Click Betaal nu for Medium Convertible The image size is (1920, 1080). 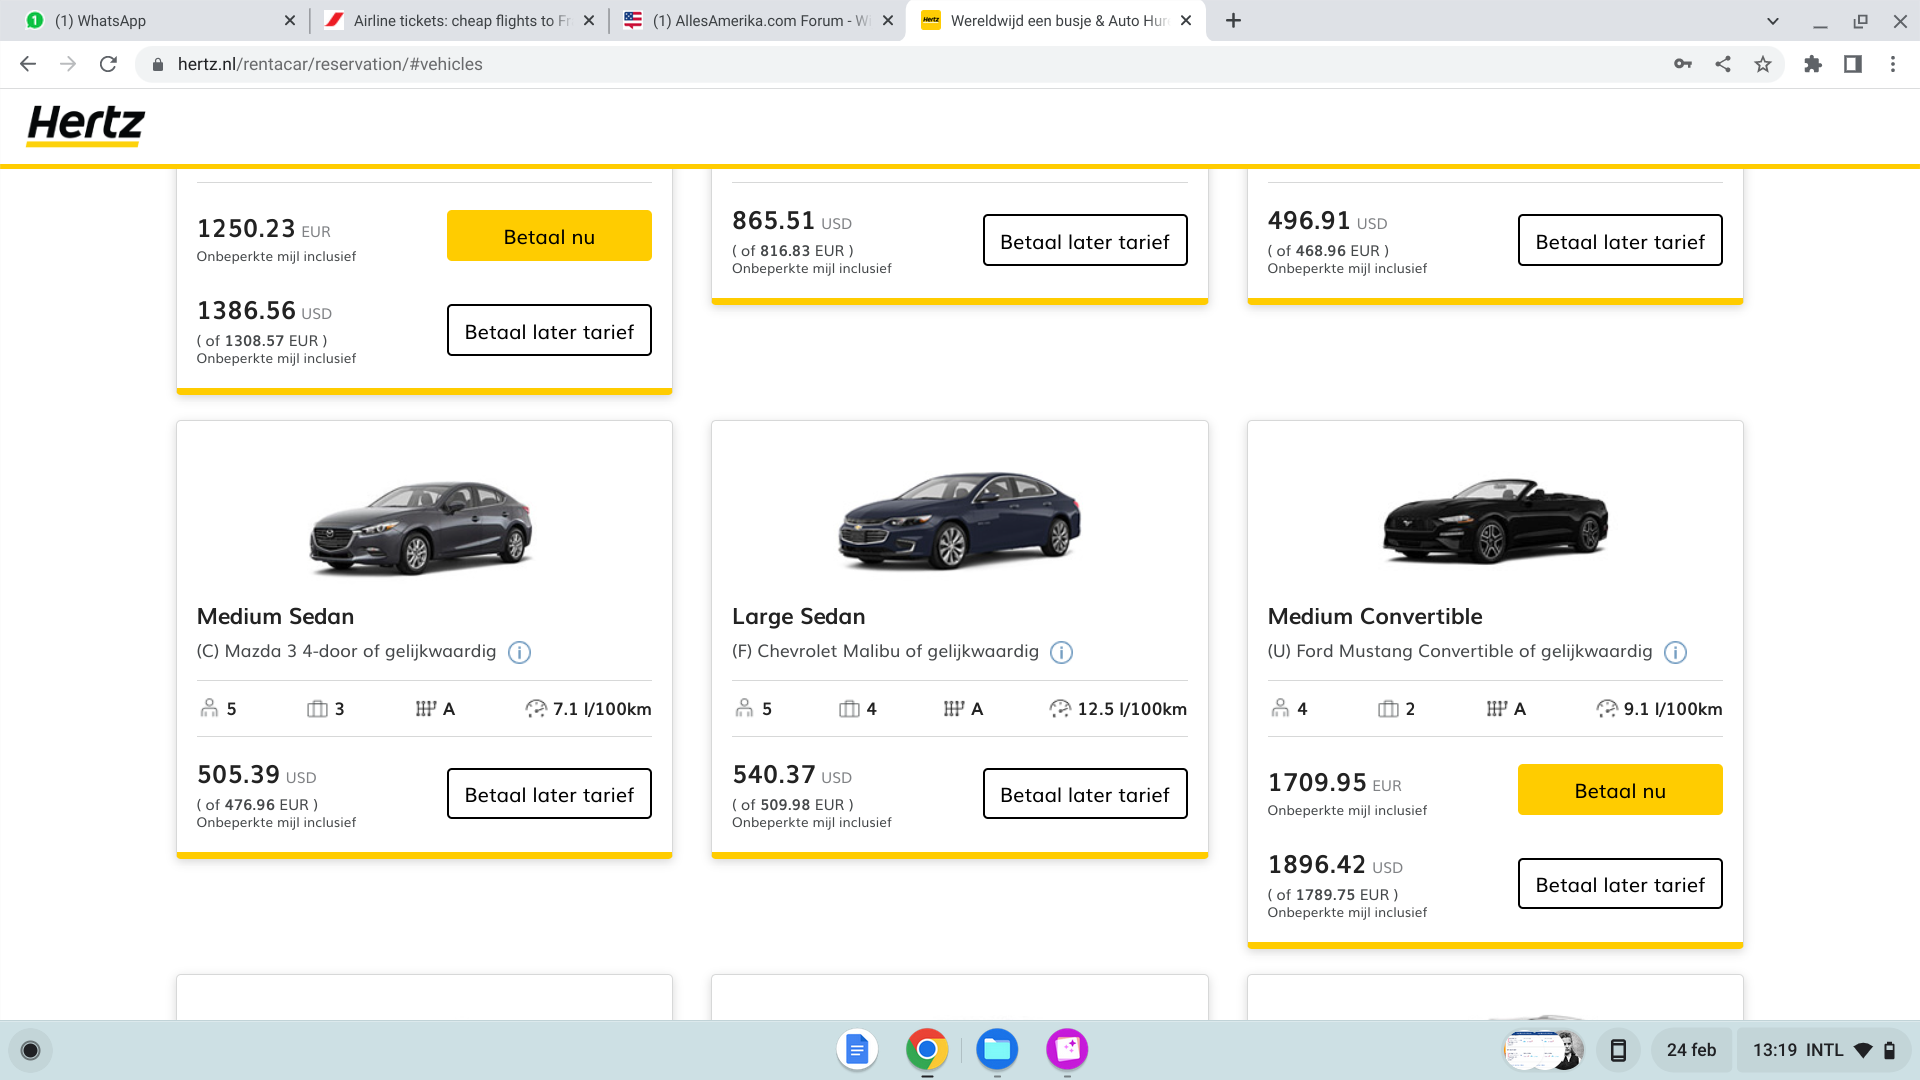[x=1620, y=790]
